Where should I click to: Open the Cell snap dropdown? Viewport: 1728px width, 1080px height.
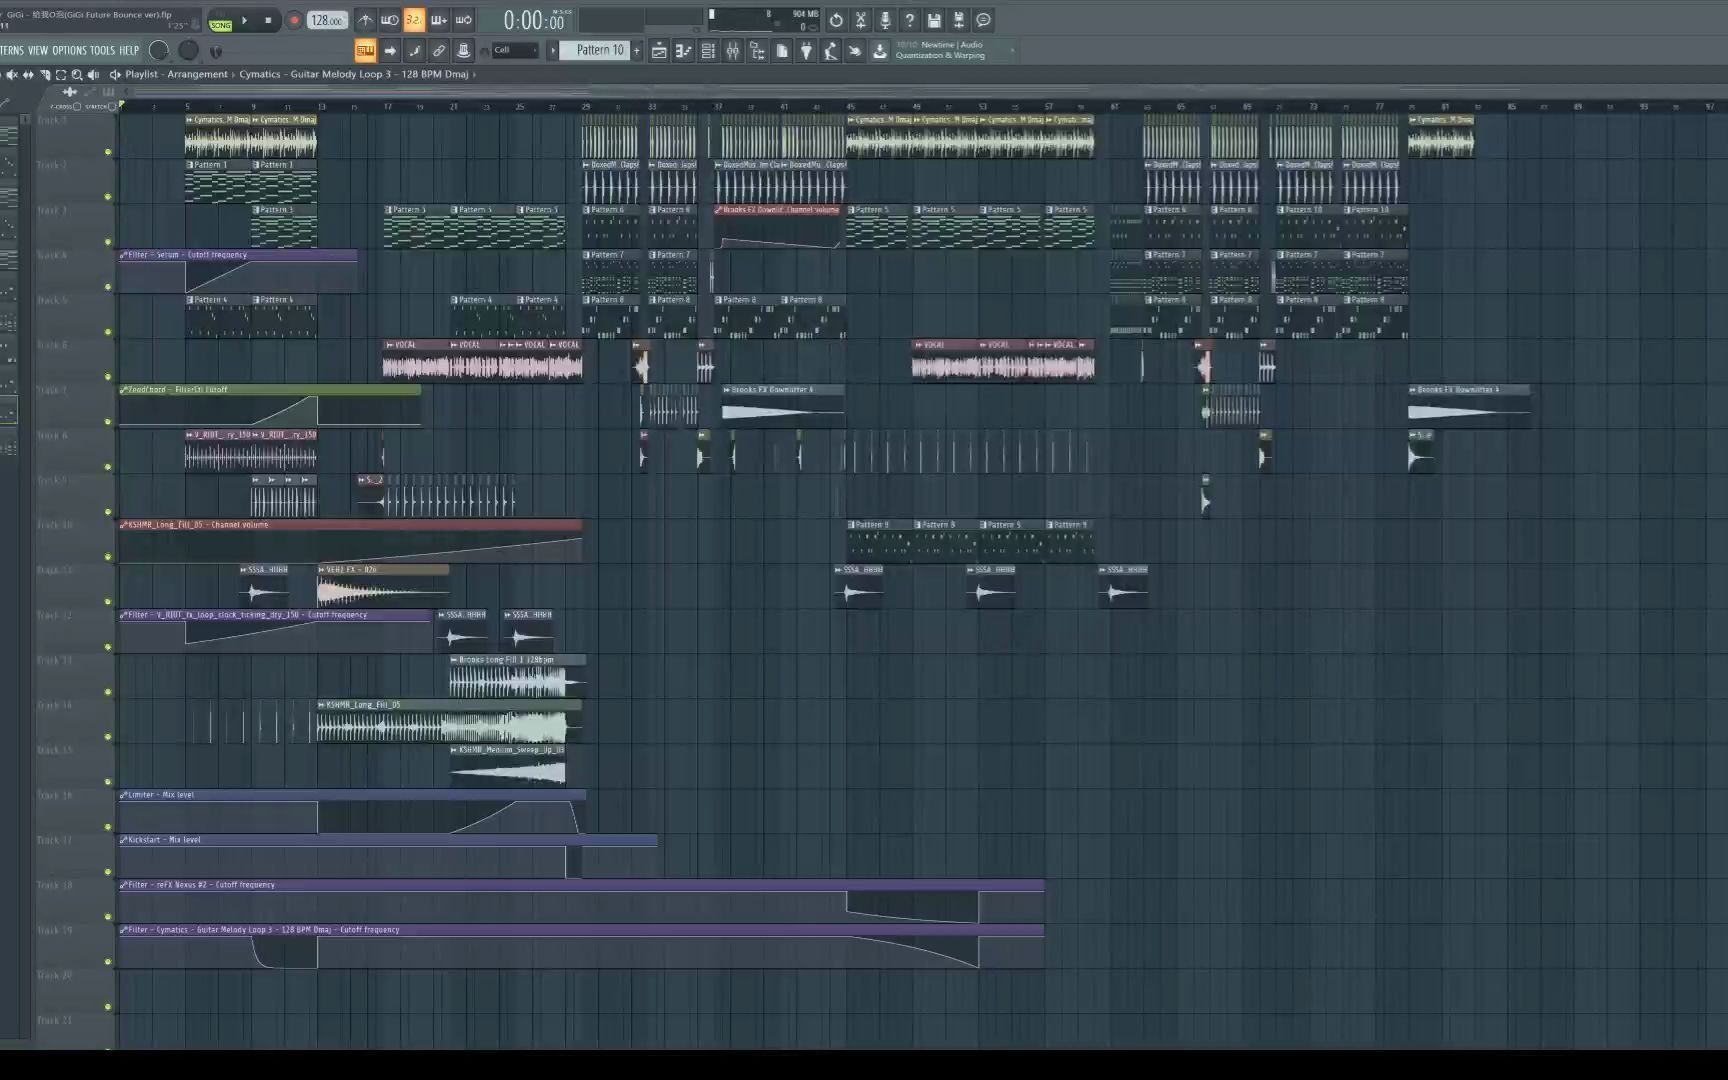click(x=515, y=50)
